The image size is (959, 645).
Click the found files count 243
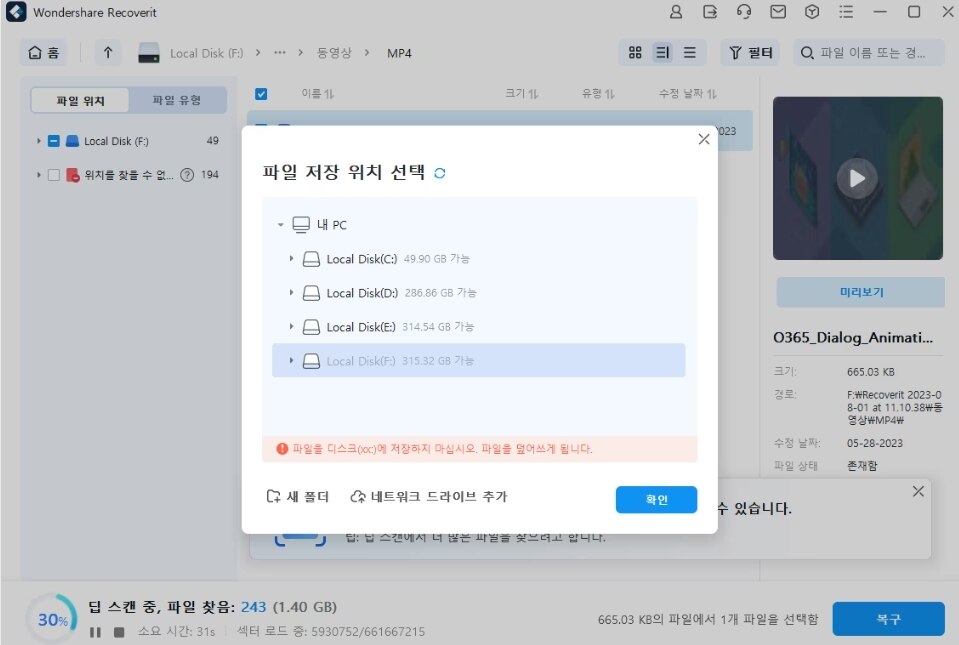pyautogui.click(x=253, y=607)
